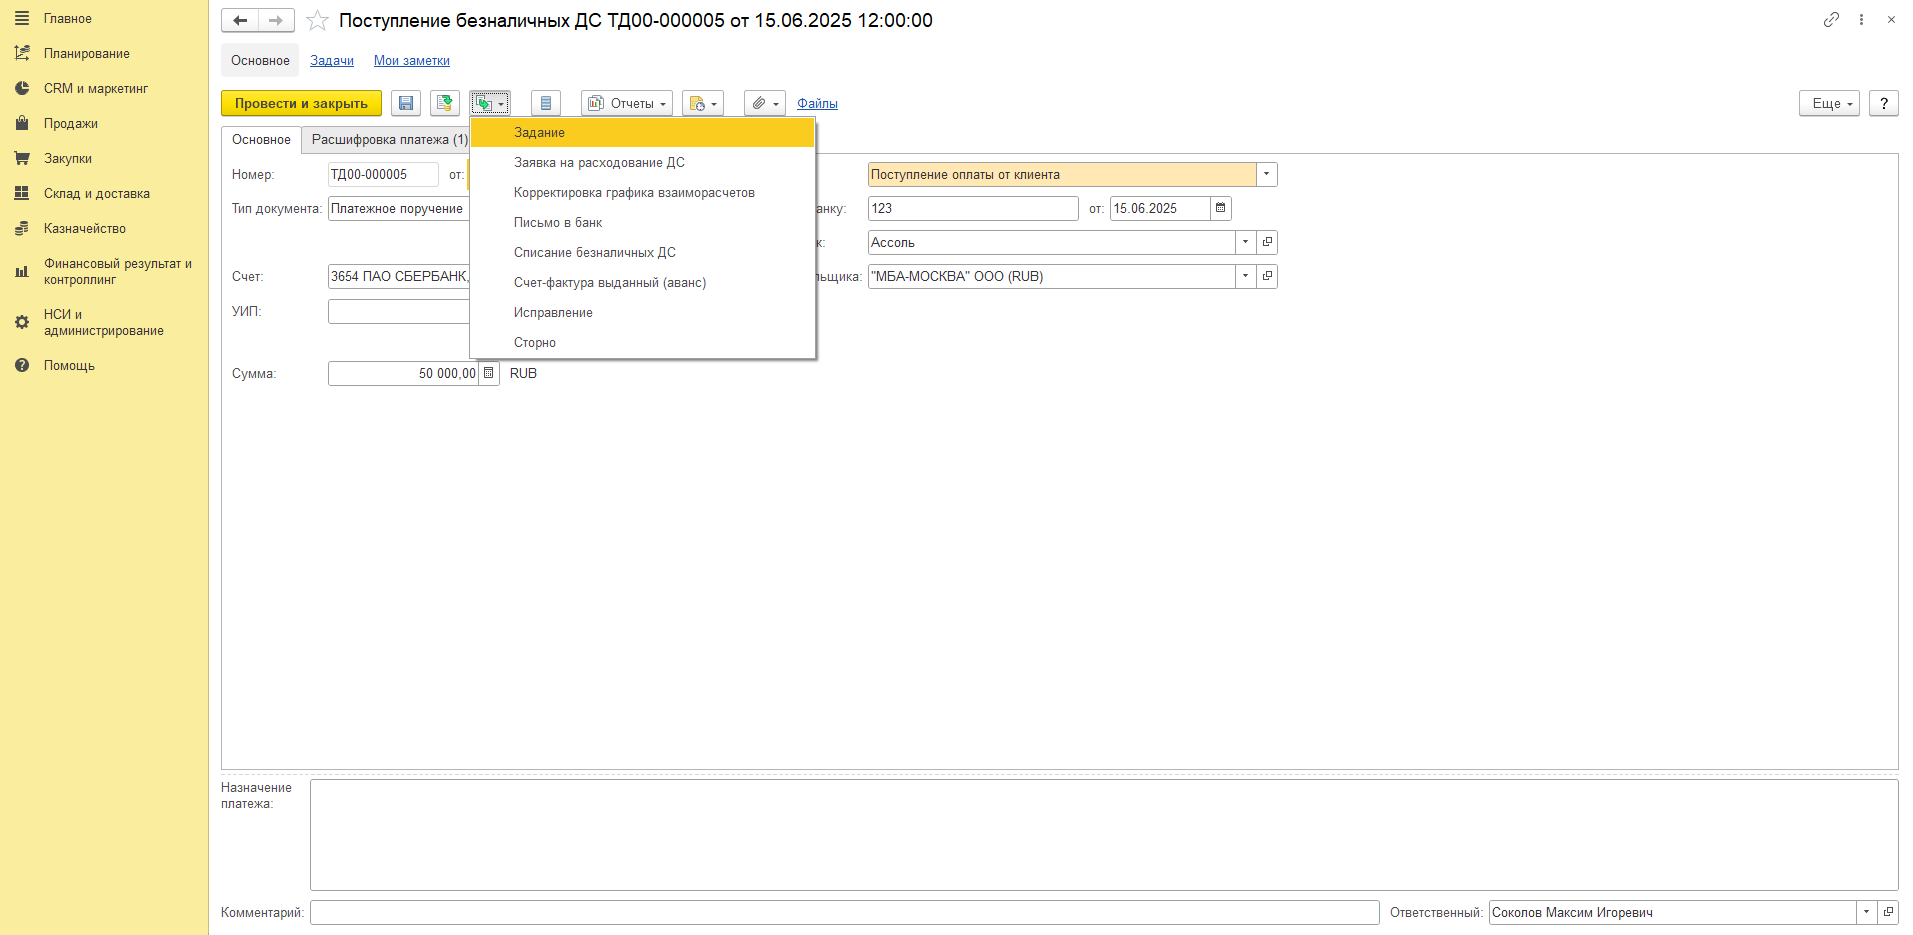Open calendar picker next to 15.06.2025
This screenshot has height=935, width=1913.
[1221, 208]
